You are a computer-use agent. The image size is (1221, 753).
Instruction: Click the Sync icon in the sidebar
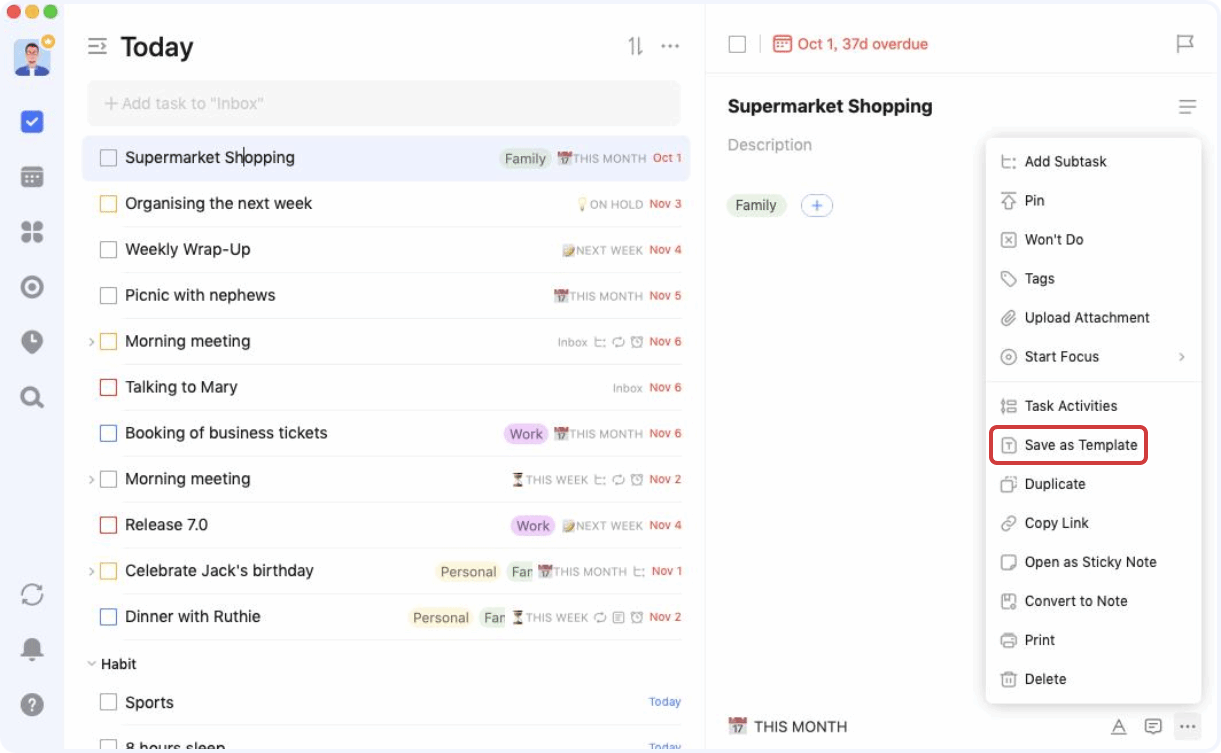pyautogui.click(x=32, y=595)
